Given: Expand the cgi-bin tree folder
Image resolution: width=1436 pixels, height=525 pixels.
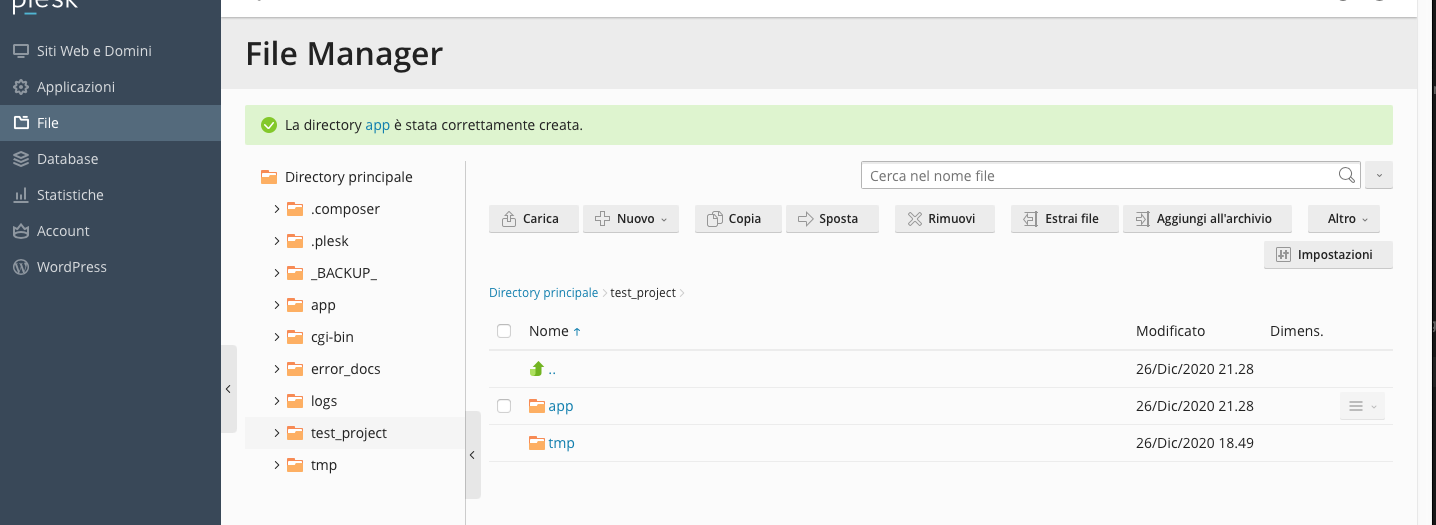Looking at the screenshot, I should (x=277, y=337).
